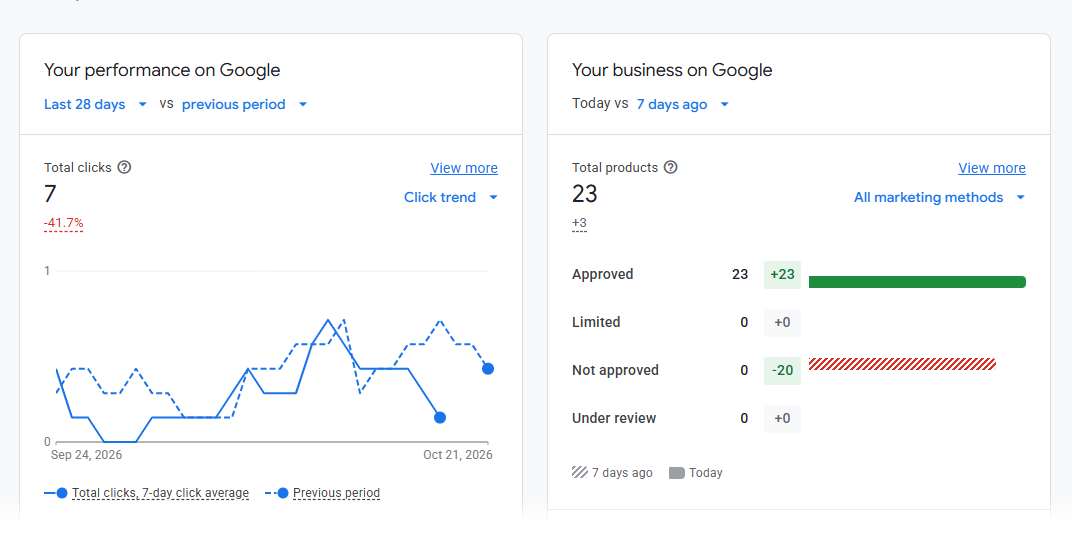This screenshot has height=548, width=1072.
Task: Toggle Total clicks 7-day average legend
Action: [x=146, y=493]
